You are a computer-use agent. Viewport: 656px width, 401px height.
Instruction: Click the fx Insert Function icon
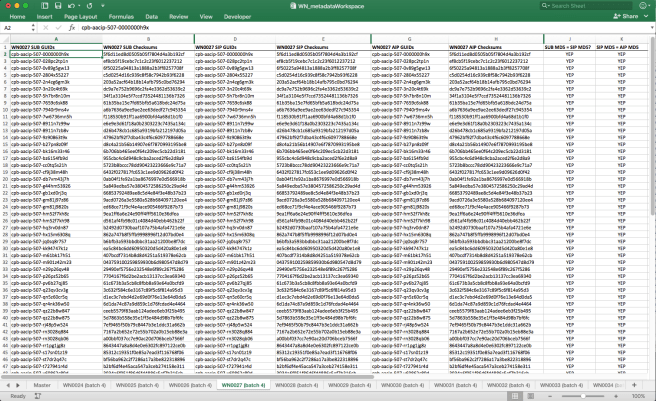(72, 28)
